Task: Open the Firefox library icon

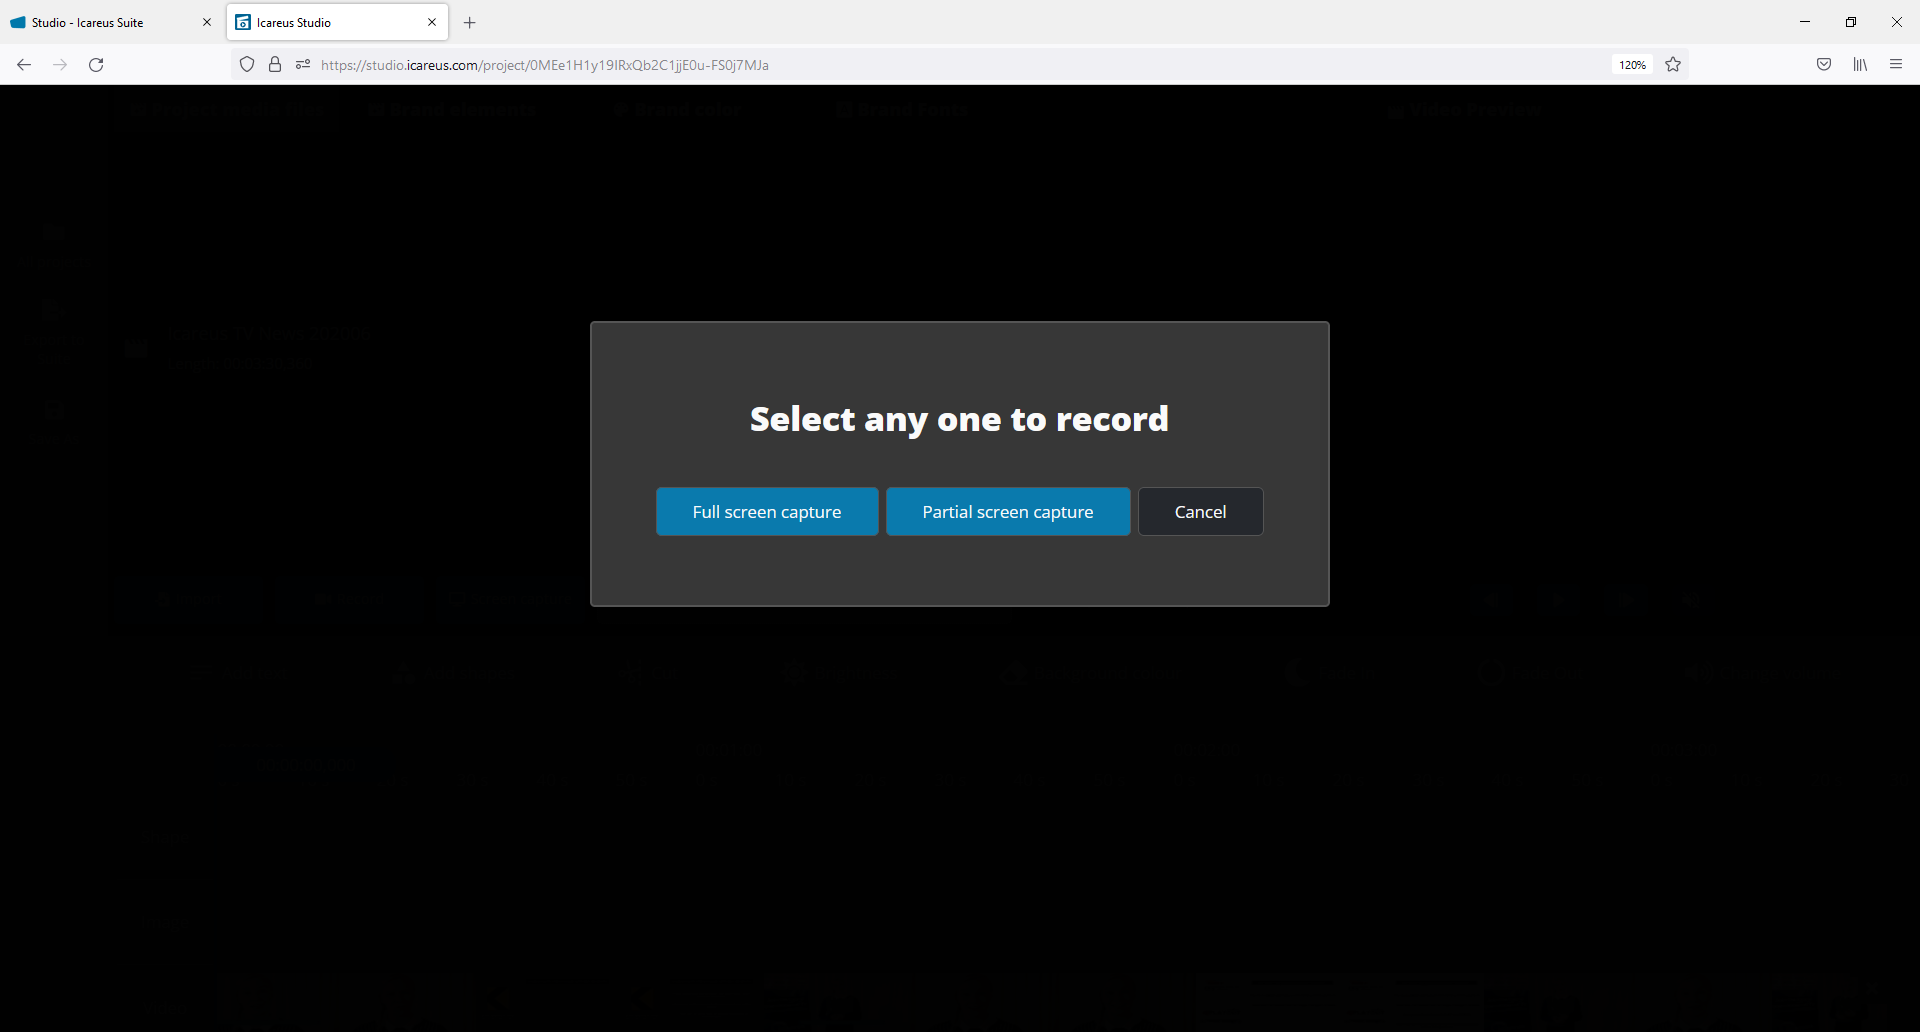Action: pyautogui.click(x=1860, y=65)
